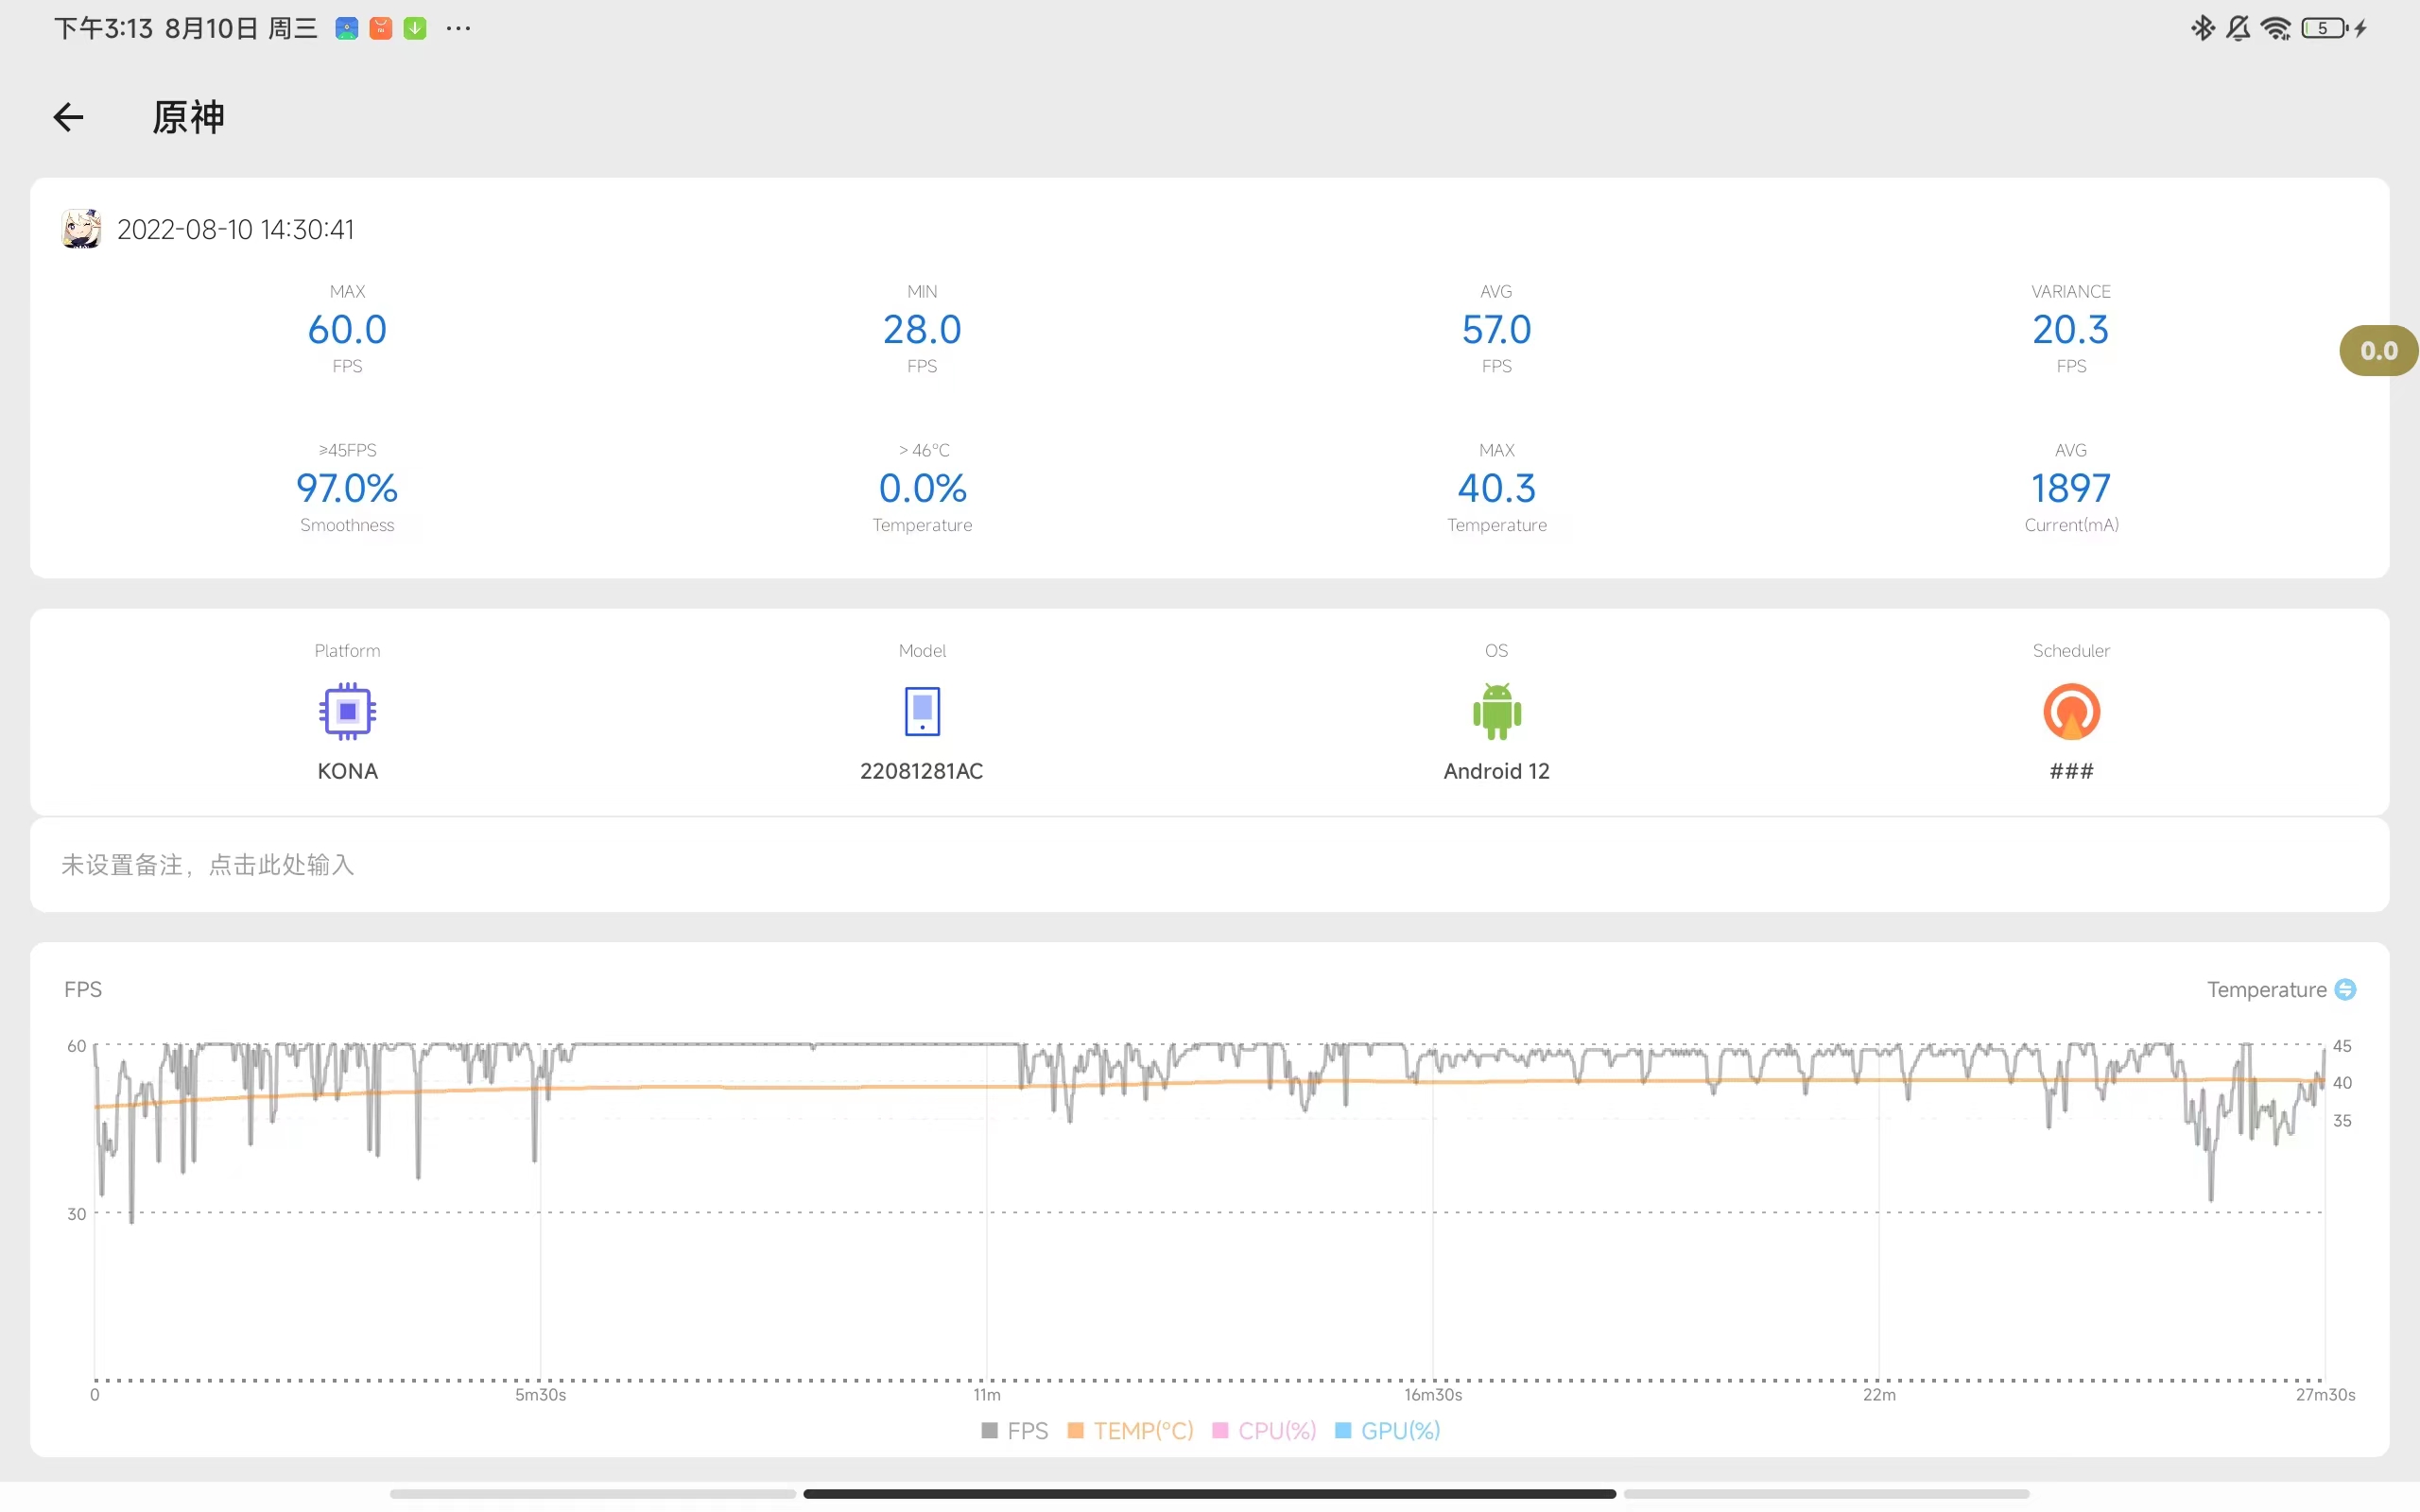Click the KONA platform chip icon

[x=347, y=711]
